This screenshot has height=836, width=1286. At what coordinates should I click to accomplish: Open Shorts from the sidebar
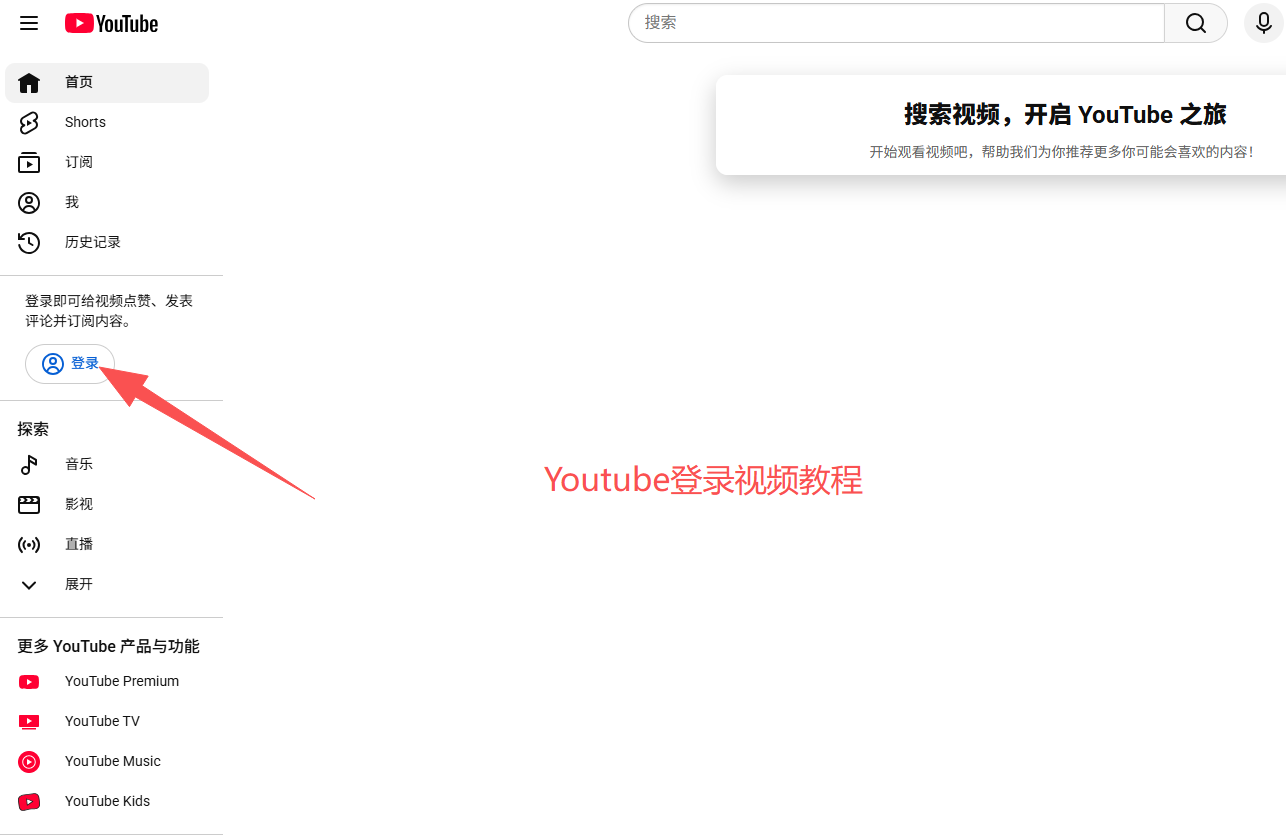(x=107, y=122)
